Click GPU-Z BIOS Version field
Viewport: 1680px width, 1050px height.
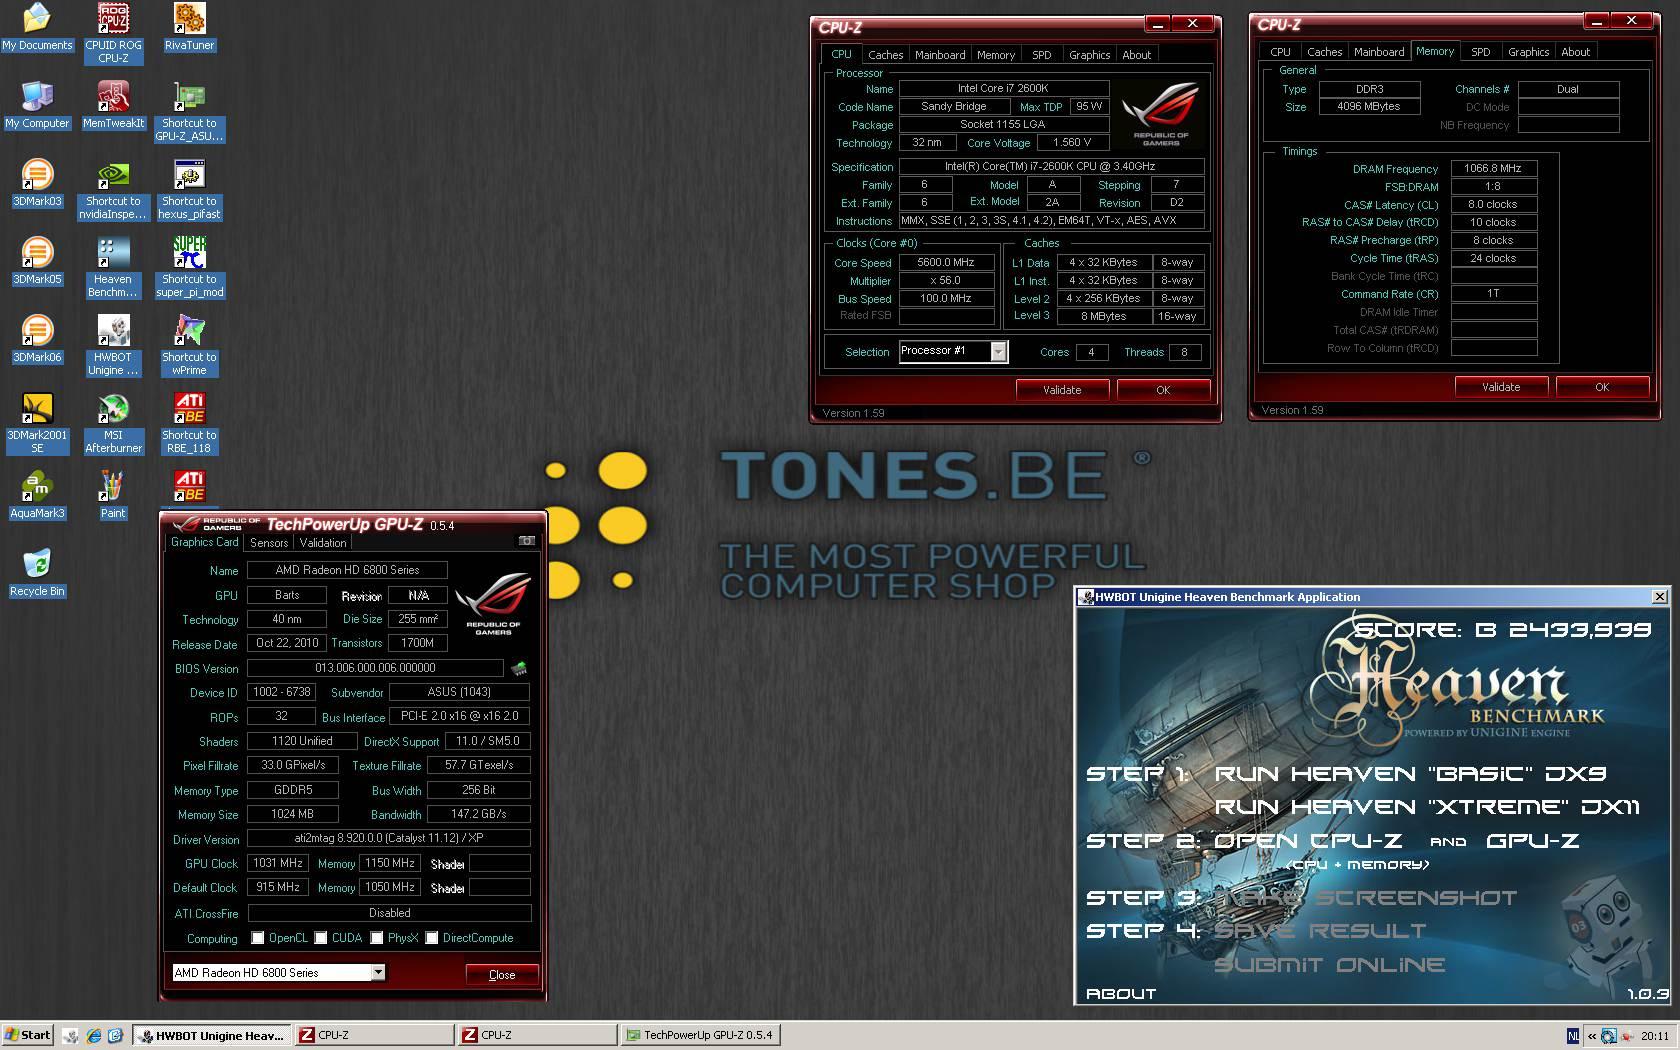tap(375, 668)
